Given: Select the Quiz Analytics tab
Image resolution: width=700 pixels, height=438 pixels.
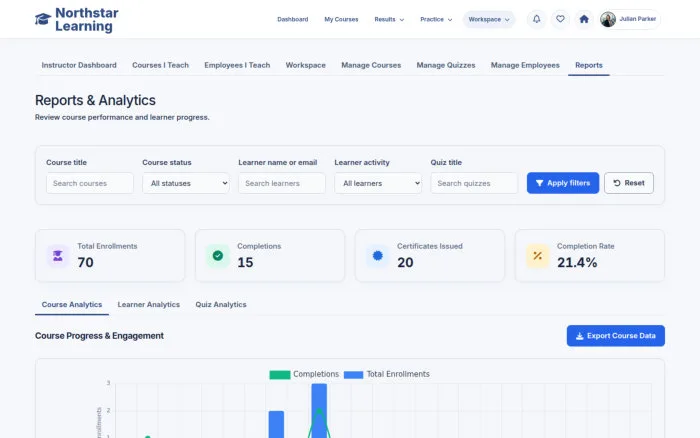Looking at the screenshot, I should point(221,305).
